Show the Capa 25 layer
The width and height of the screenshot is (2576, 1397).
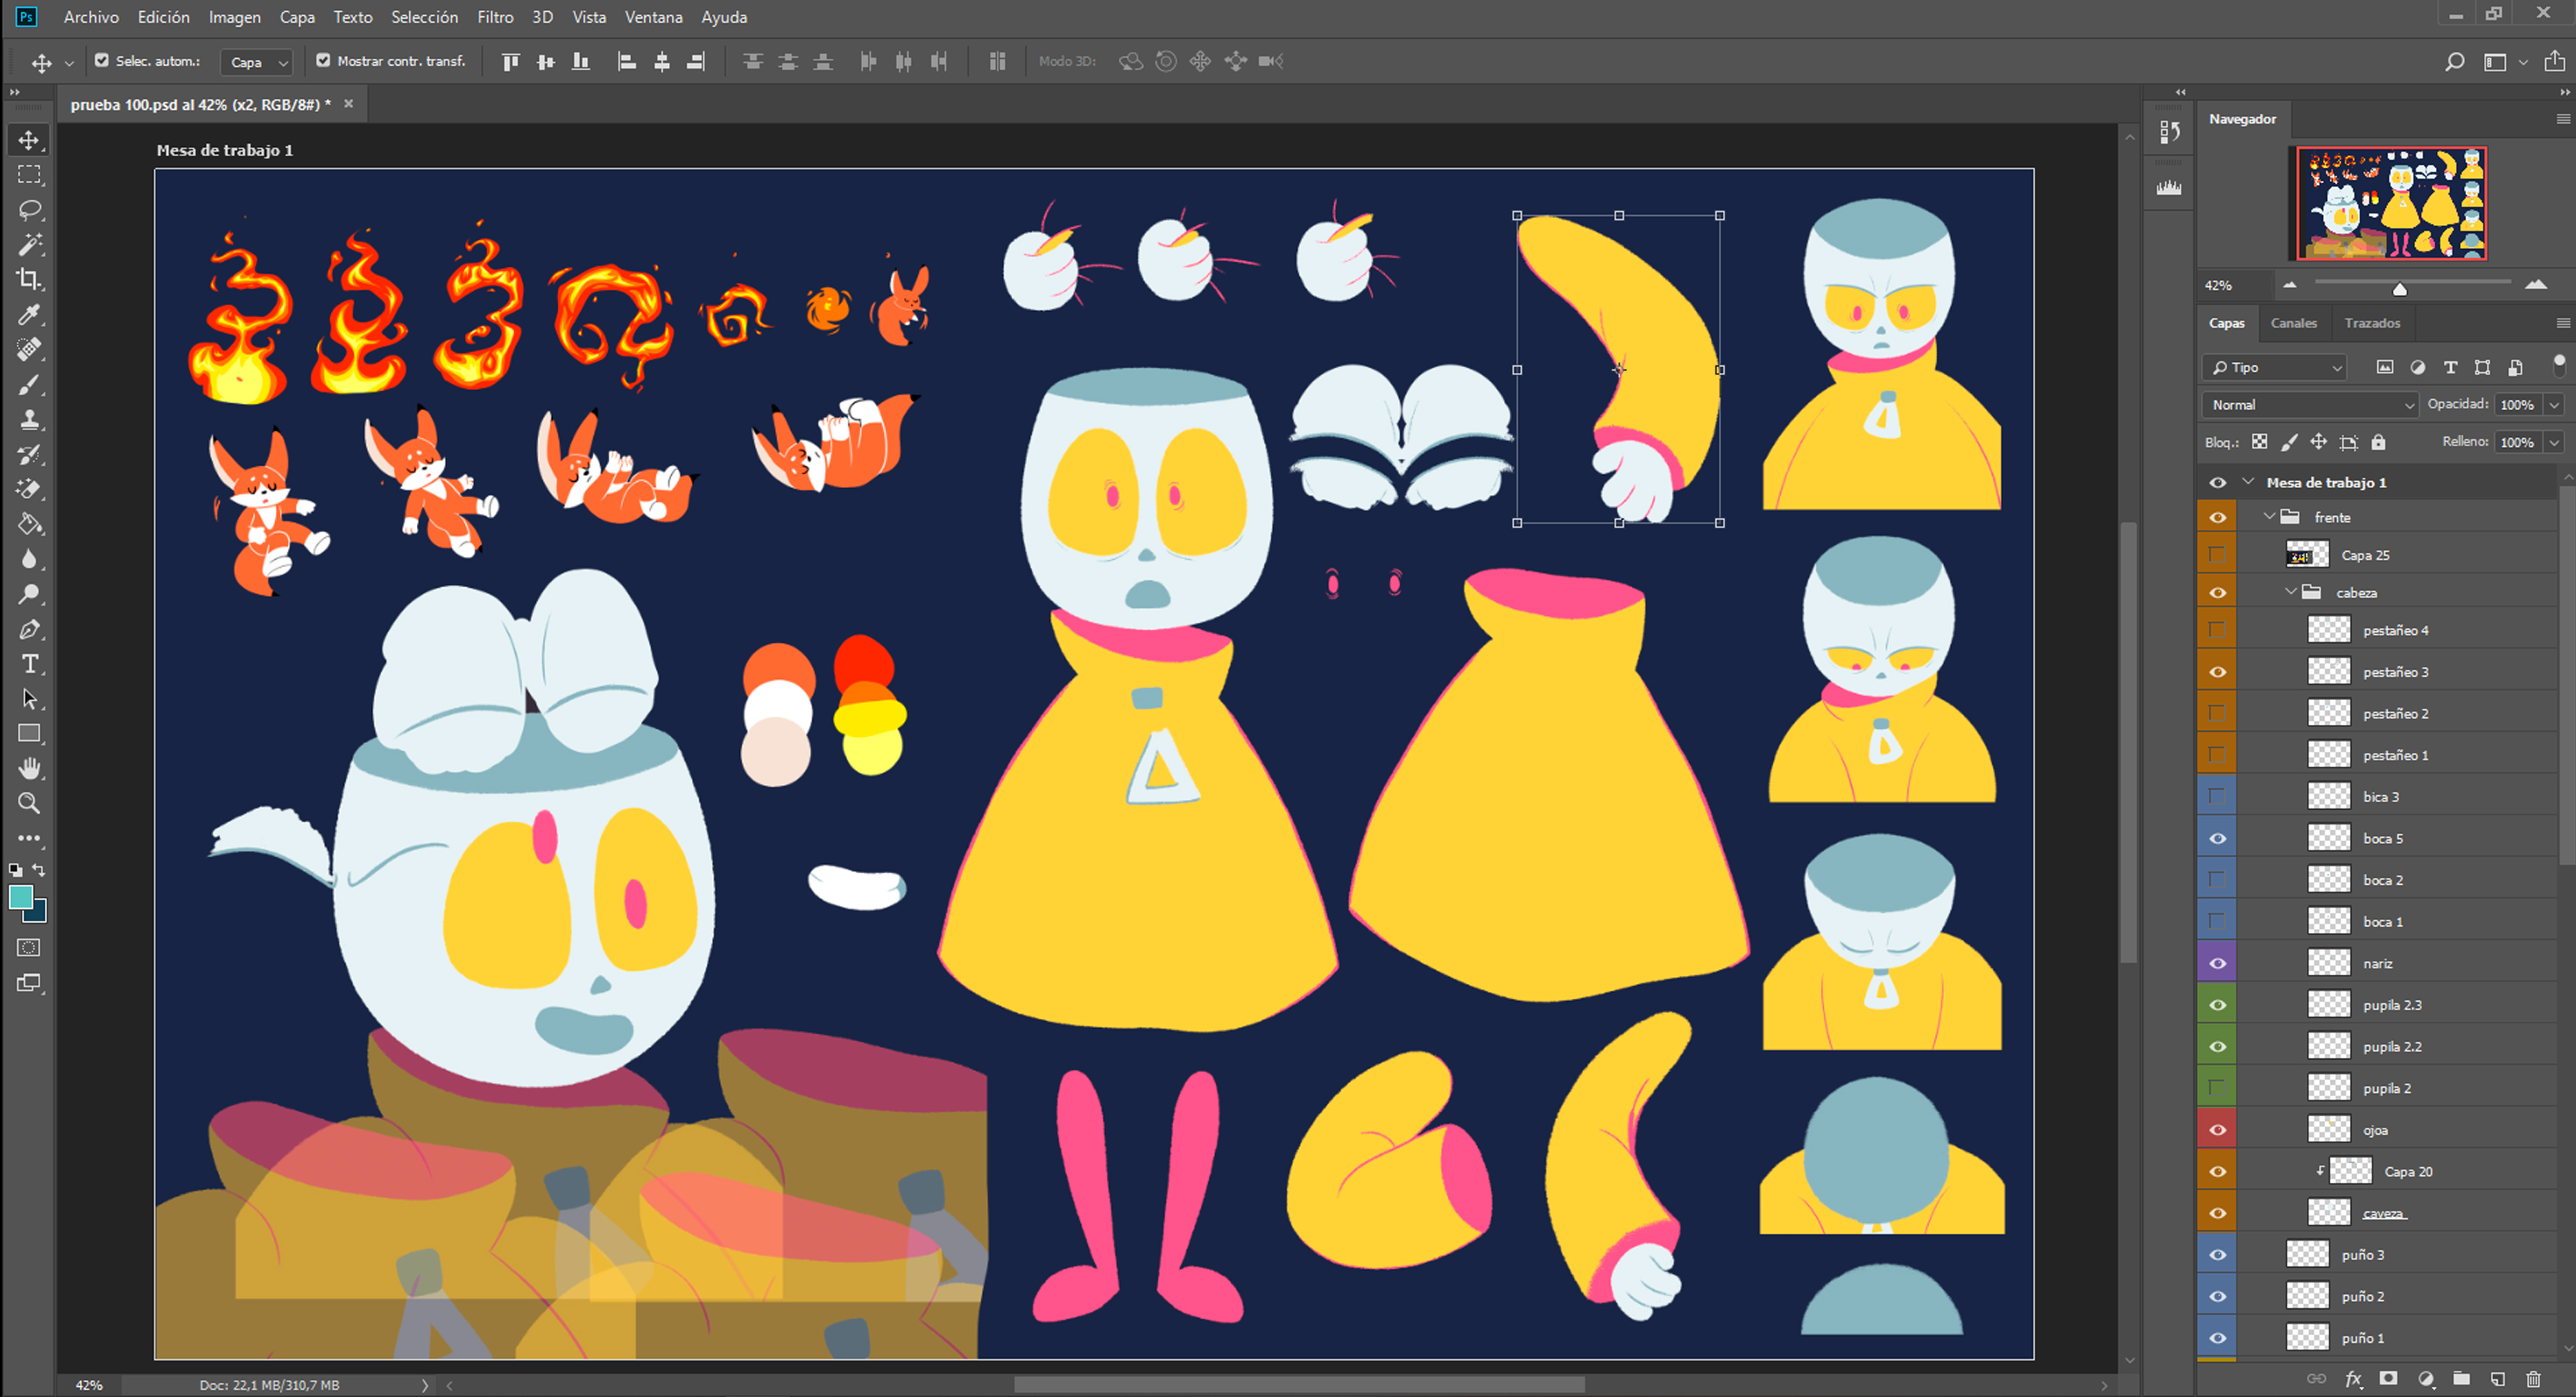[x=2217, y=555]
